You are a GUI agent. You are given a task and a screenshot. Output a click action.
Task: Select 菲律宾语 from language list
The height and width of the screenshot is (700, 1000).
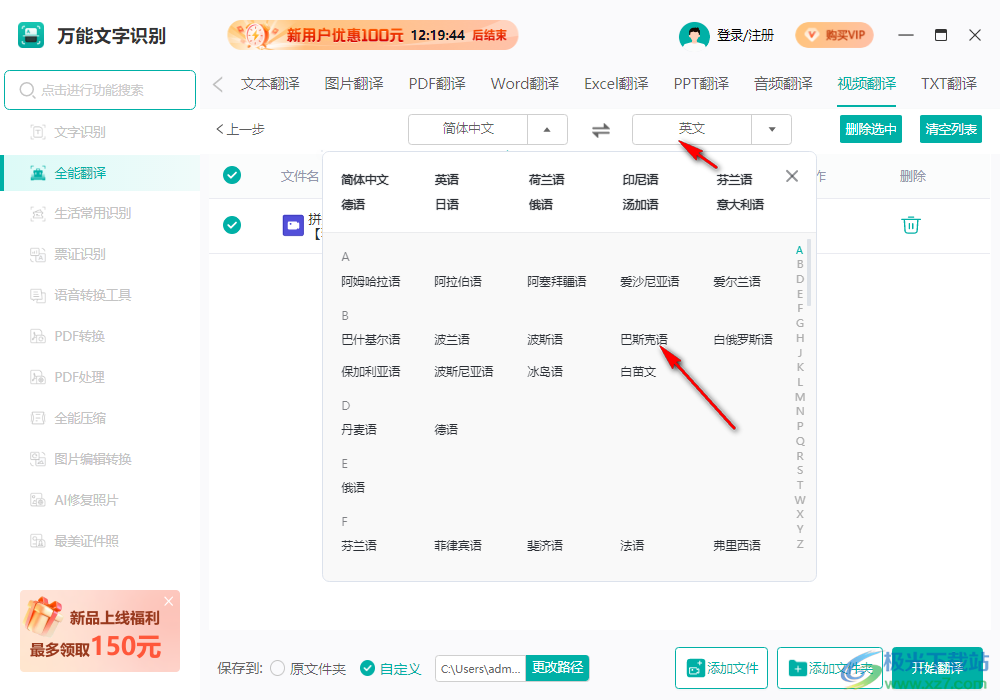(457, 546)
